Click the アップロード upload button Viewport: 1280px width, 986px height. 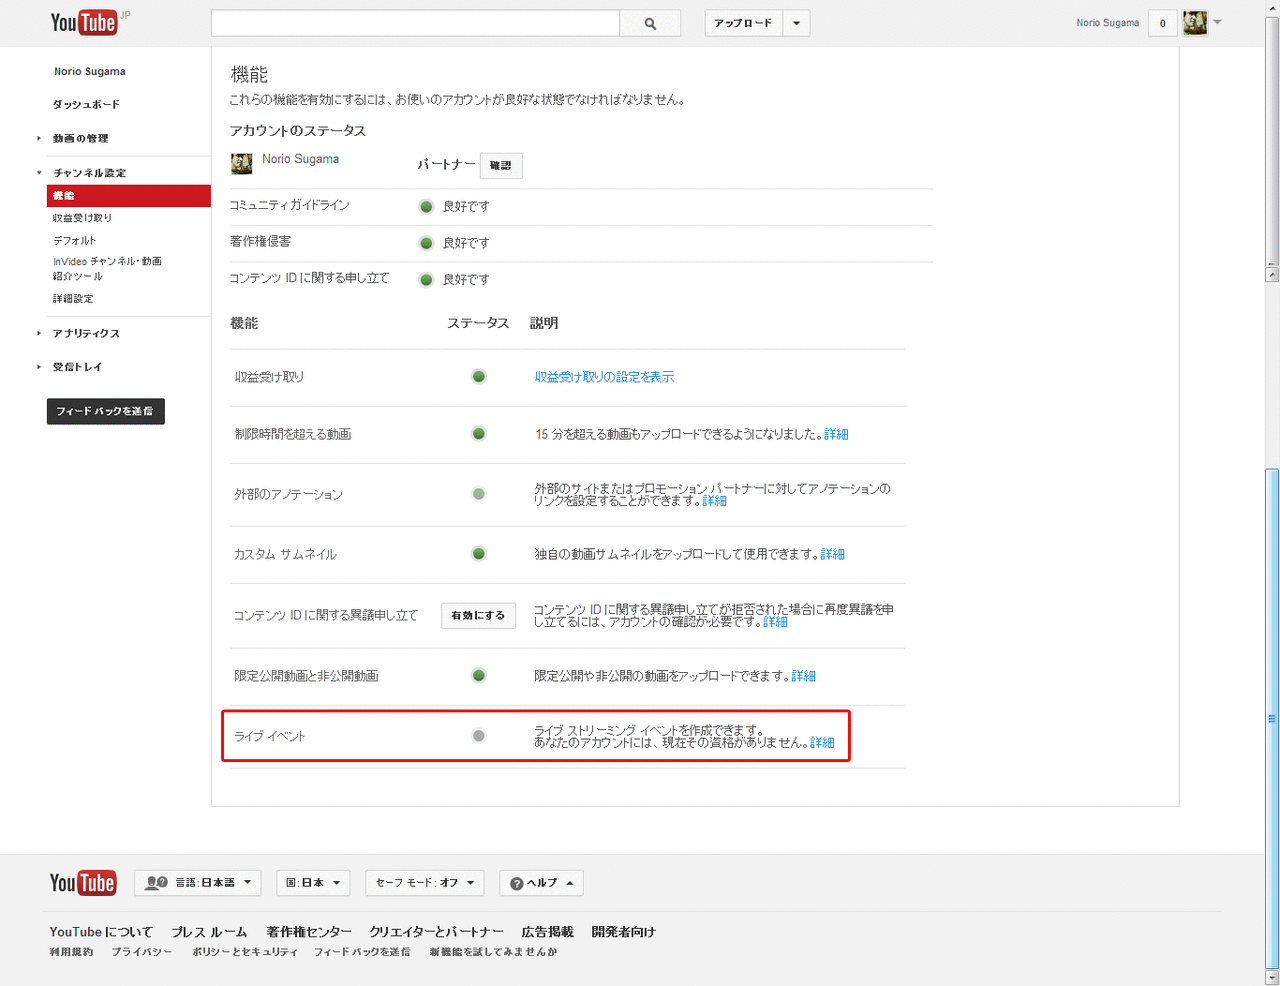click(x=743, y=23)
